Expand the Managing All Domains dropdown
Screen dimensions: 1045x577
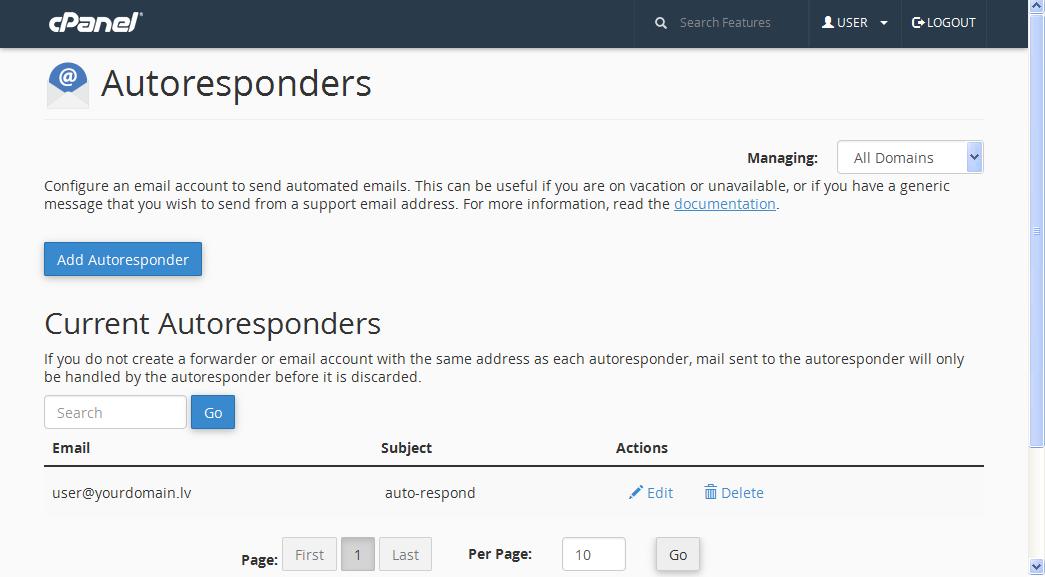pyautogui.click(x=910, y=157)
